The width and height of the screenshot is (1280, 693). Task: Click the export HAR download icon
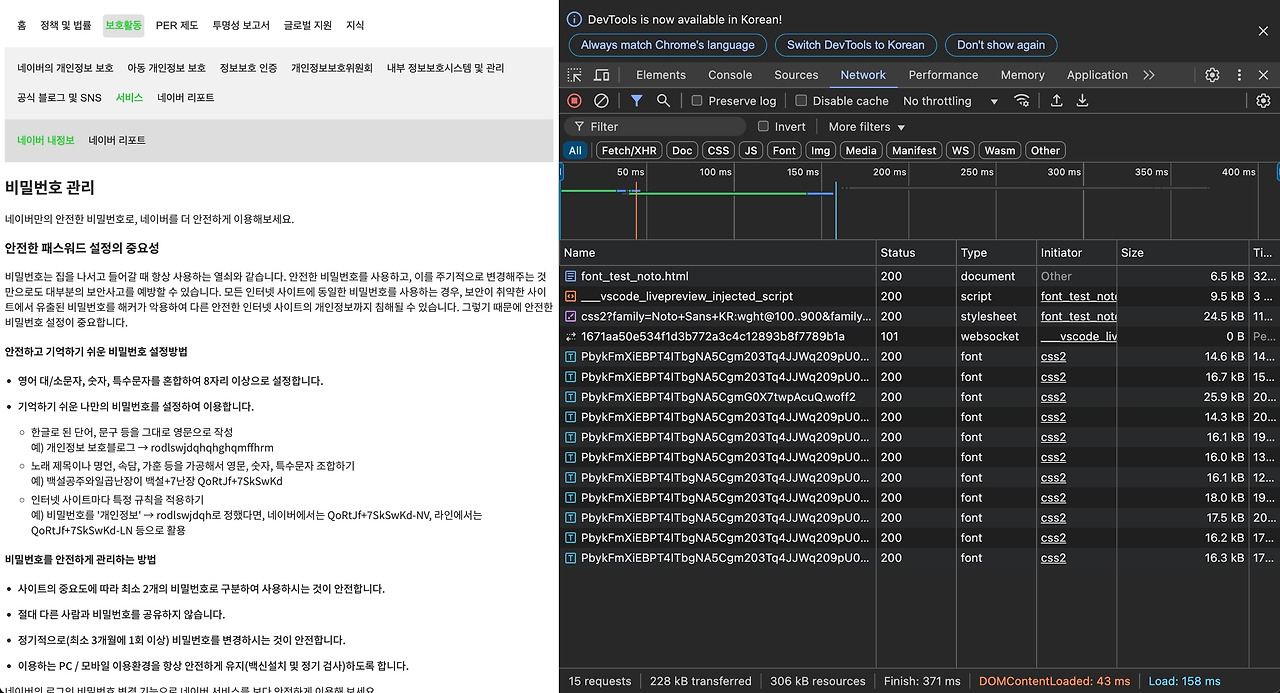[1082, 101]
